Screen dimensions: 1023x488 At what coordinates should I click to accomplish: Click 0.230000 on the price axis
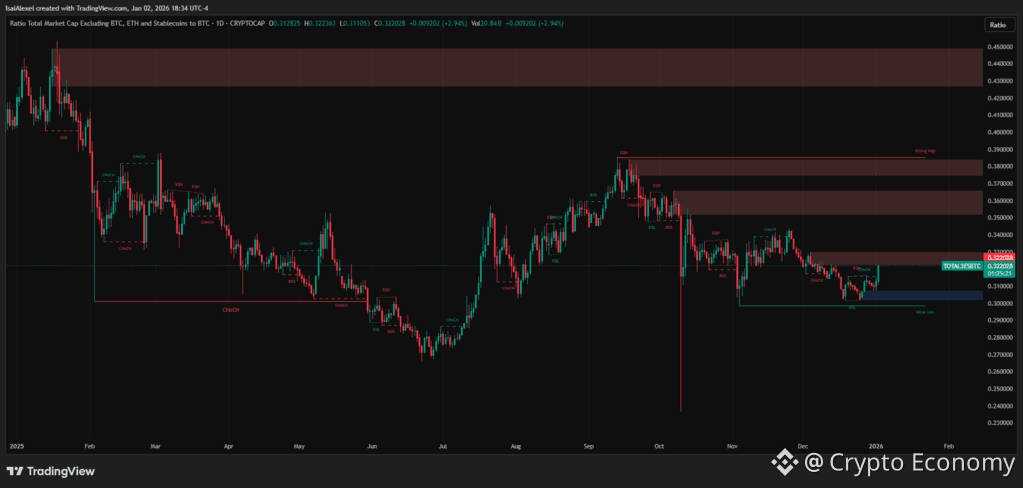pos(1000,423)
